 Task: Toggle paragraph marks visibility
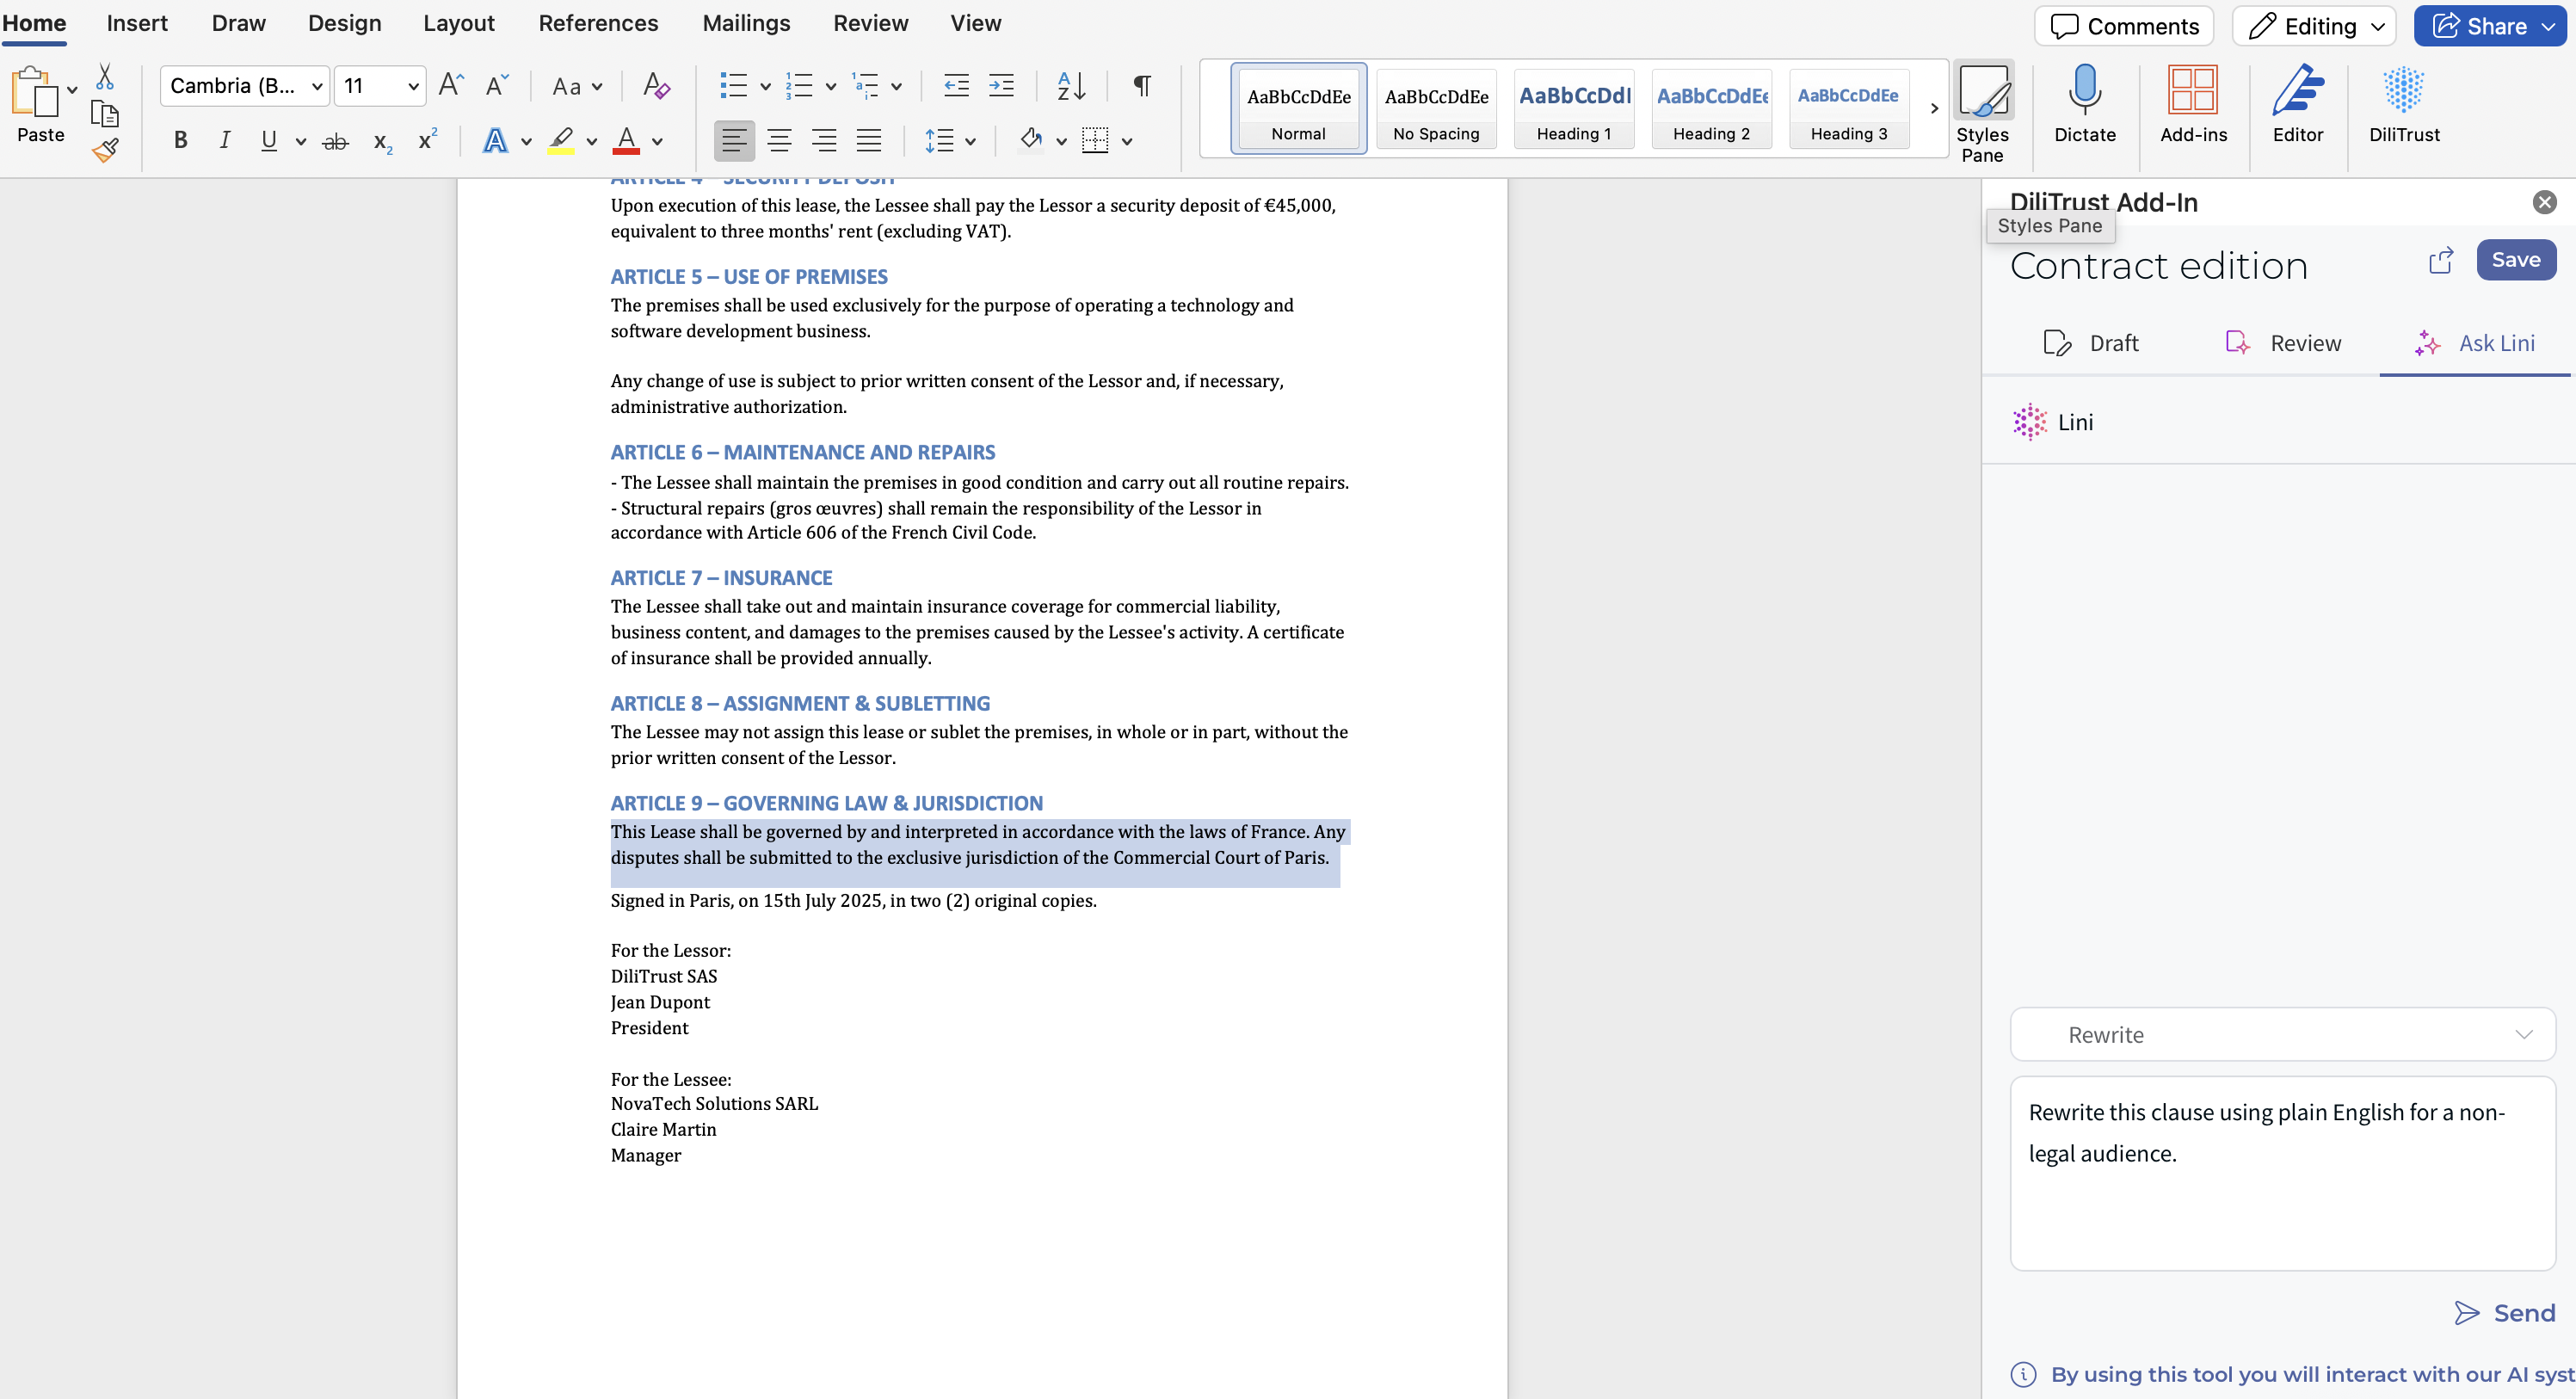click(x=1141, y=86)
